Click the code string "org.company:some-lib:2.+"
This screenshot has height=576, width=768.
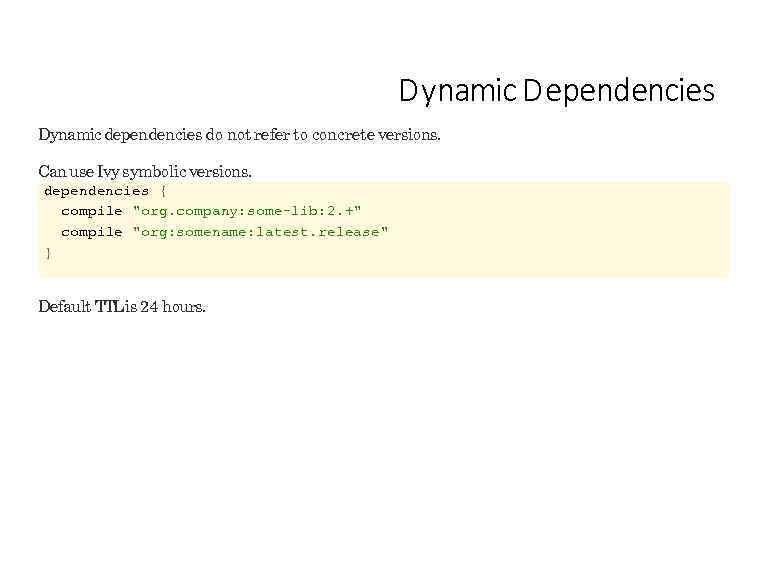(x=247, y=212)
